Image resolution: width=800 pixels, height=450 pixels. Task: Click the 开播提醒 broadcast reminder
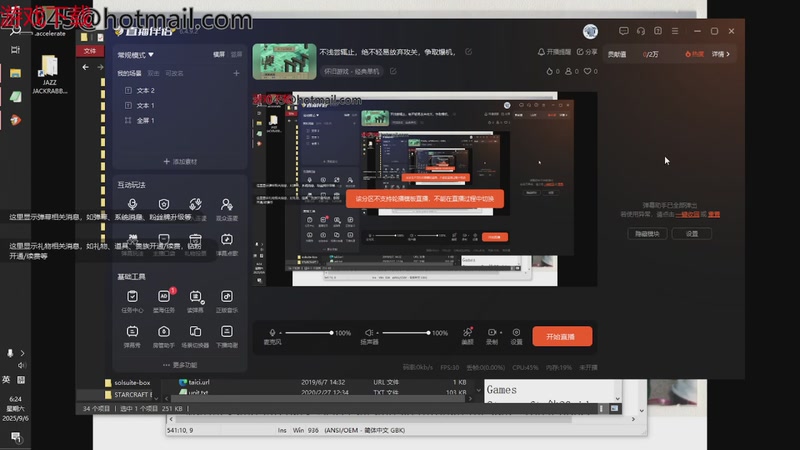coord(554,52)
